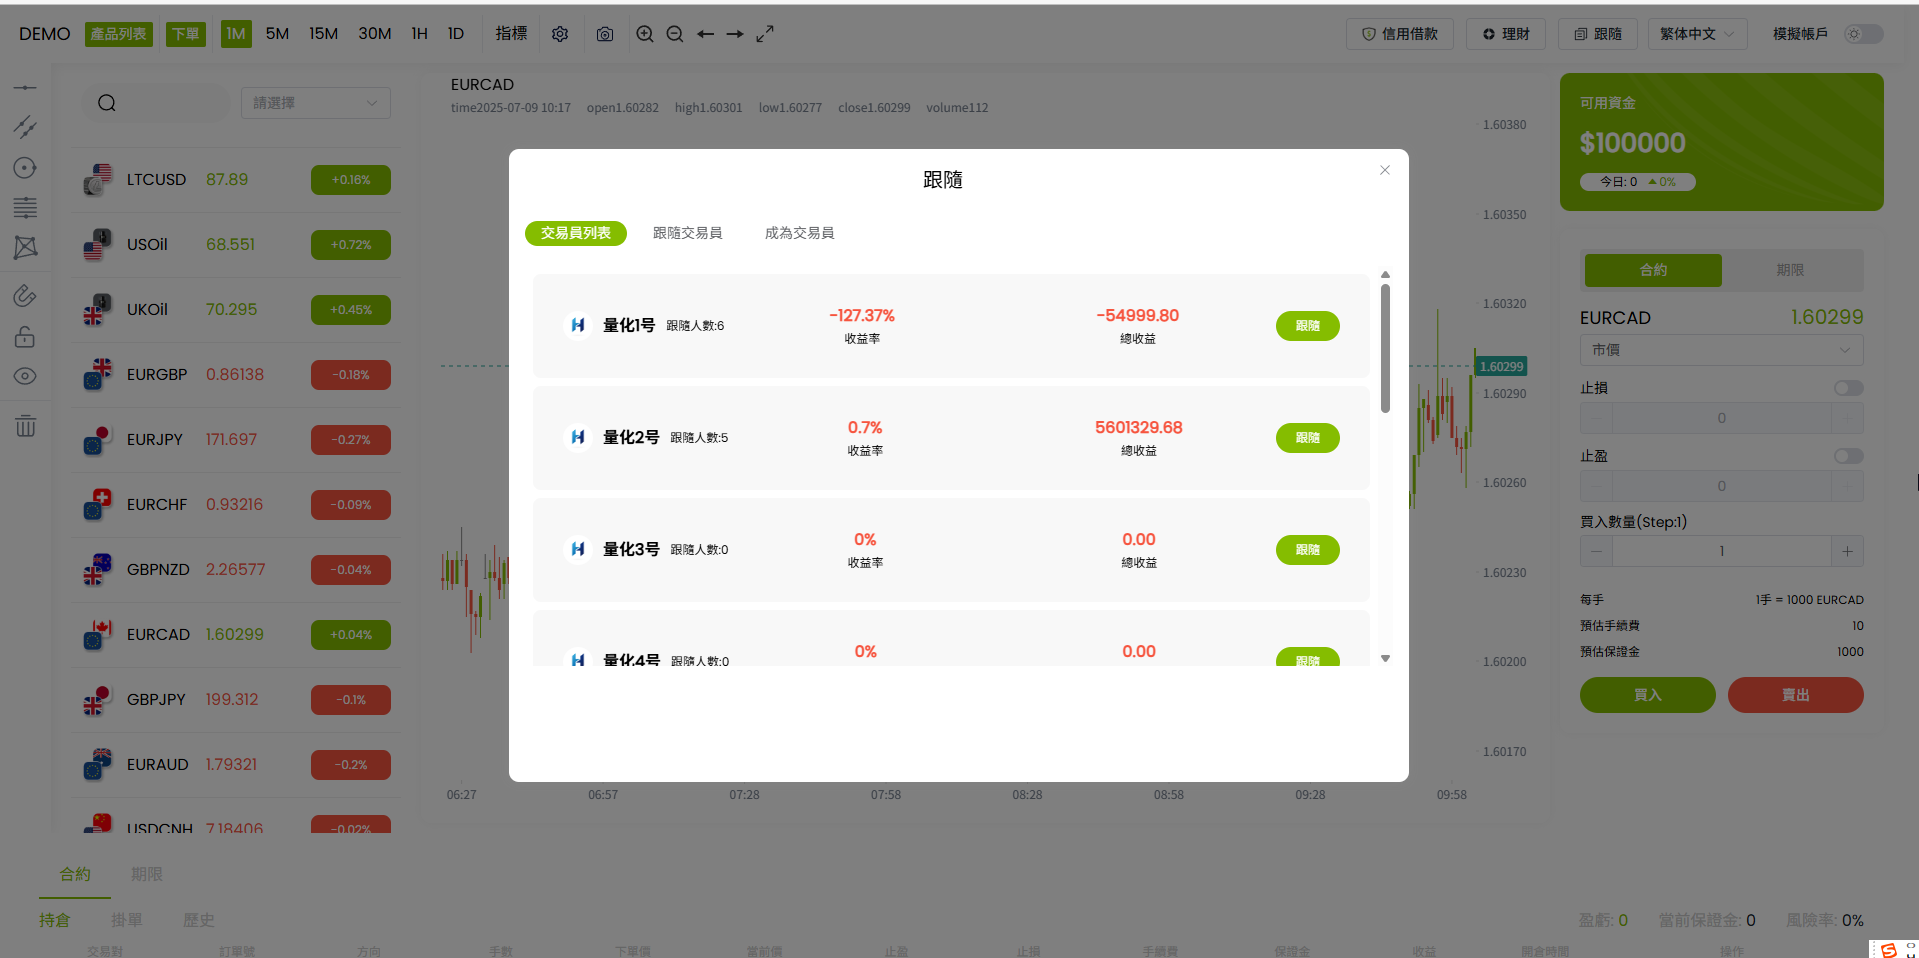Image resolution: width=1919 pixels, height=958 pixels.
Task: Open the 繁体中文 language dropdown
Action: point(1697,34)
